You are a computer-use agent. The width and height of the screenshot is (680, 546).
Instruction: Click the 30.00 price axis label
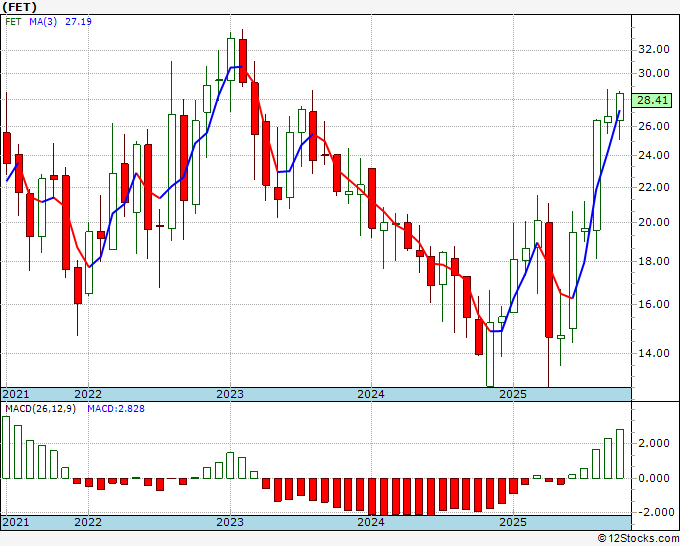coord(654,73)
